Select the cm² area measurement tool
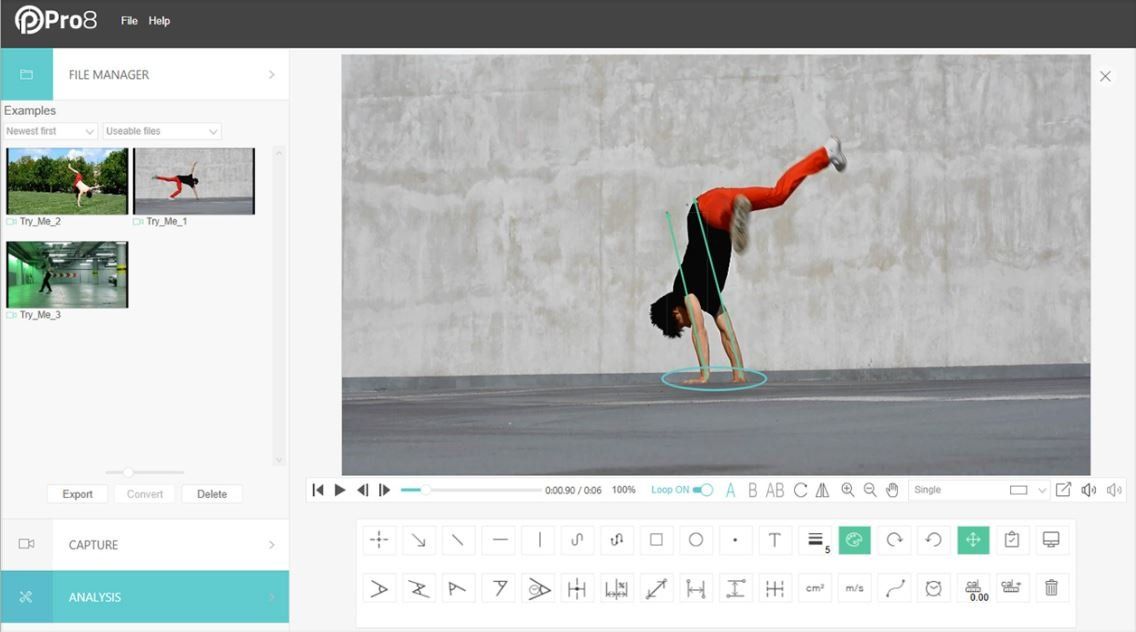Image resolution: width=1136 pixels, height=632 pixels. point(814,588)
